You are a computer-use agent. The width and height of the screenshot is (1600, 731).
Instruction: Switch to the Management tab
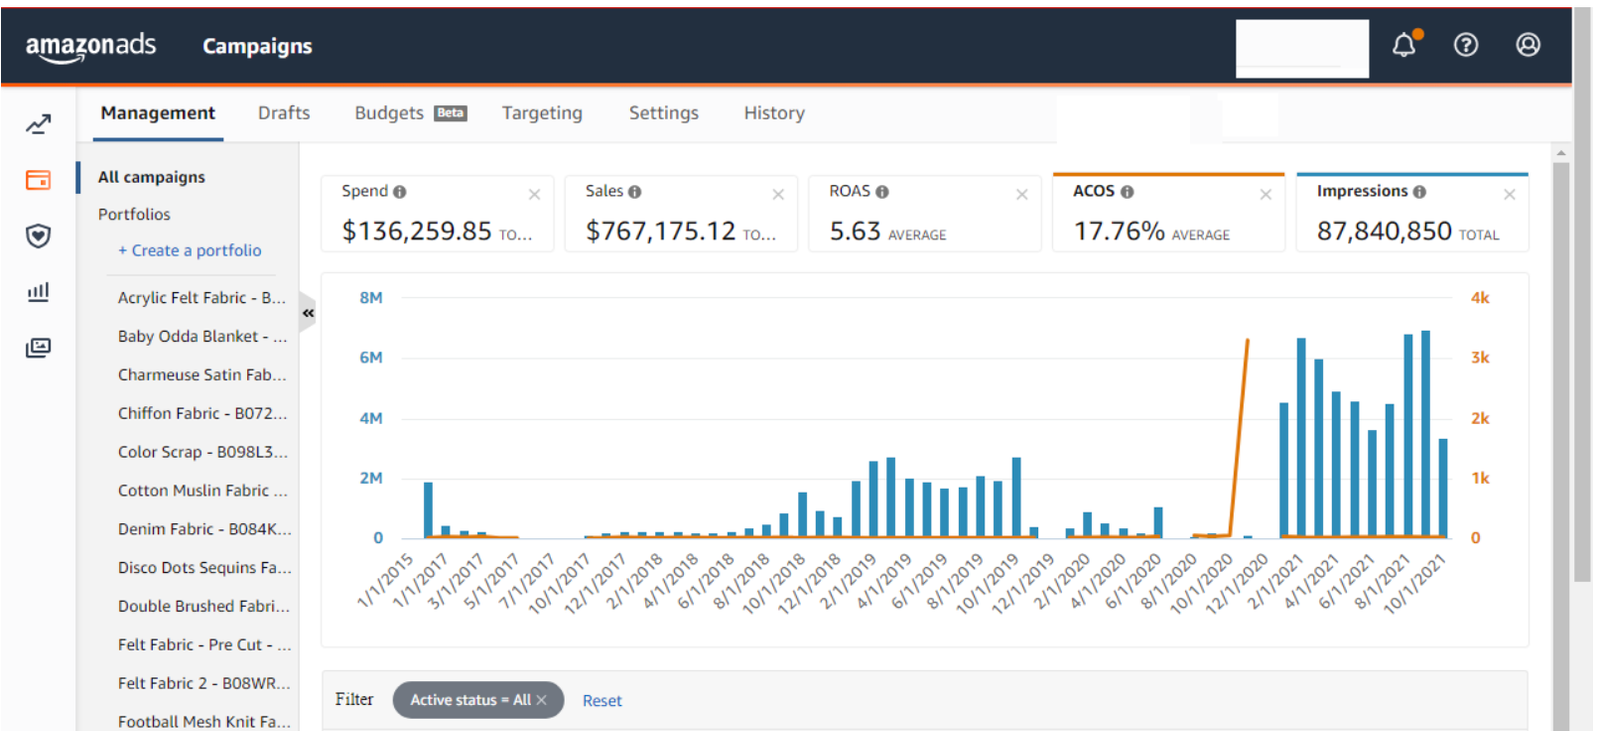coord(158,113)
